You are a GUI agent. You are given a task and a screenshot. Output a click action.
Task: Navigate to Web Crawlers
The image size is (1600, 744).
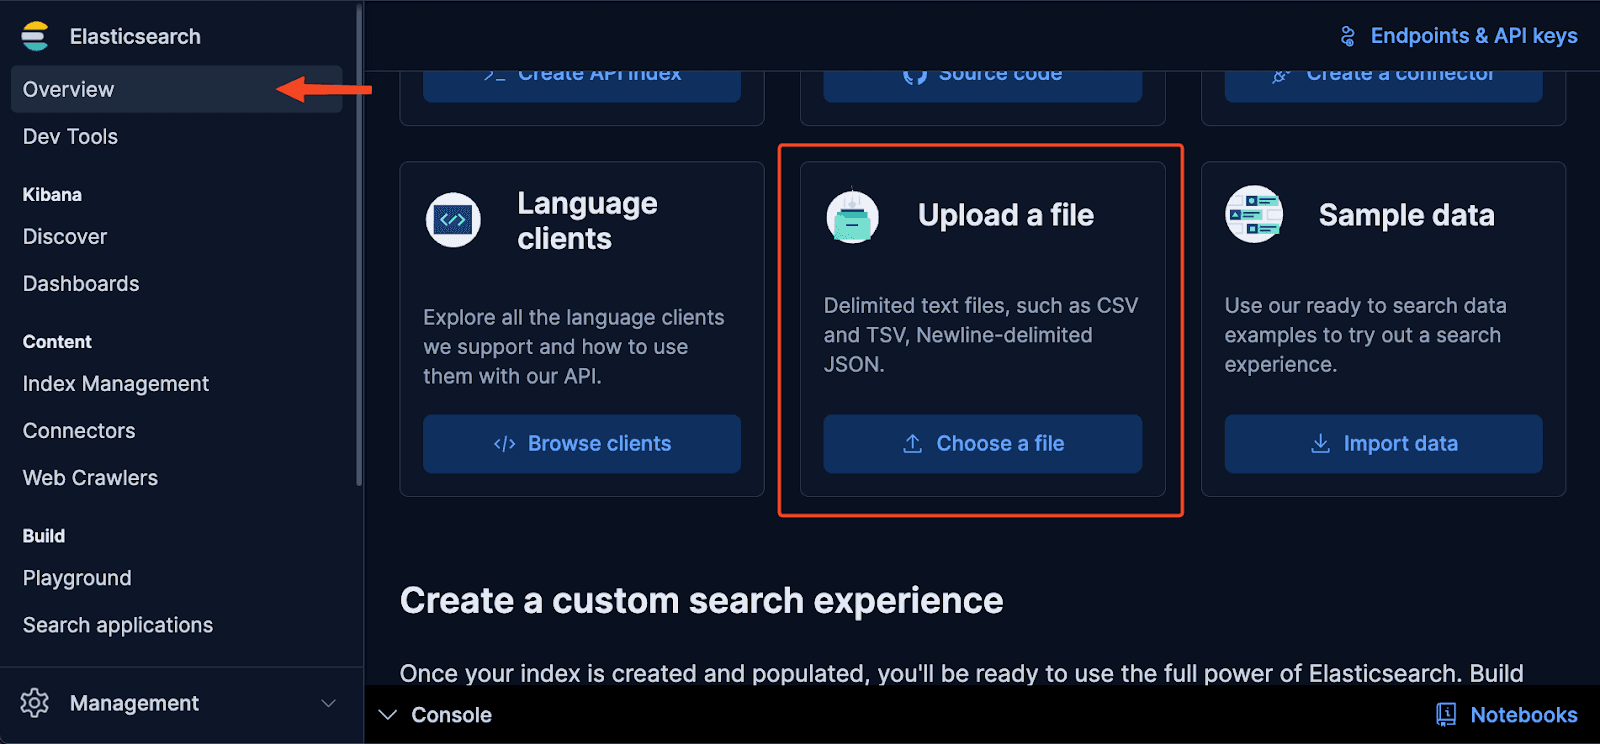tap(90, 477)
